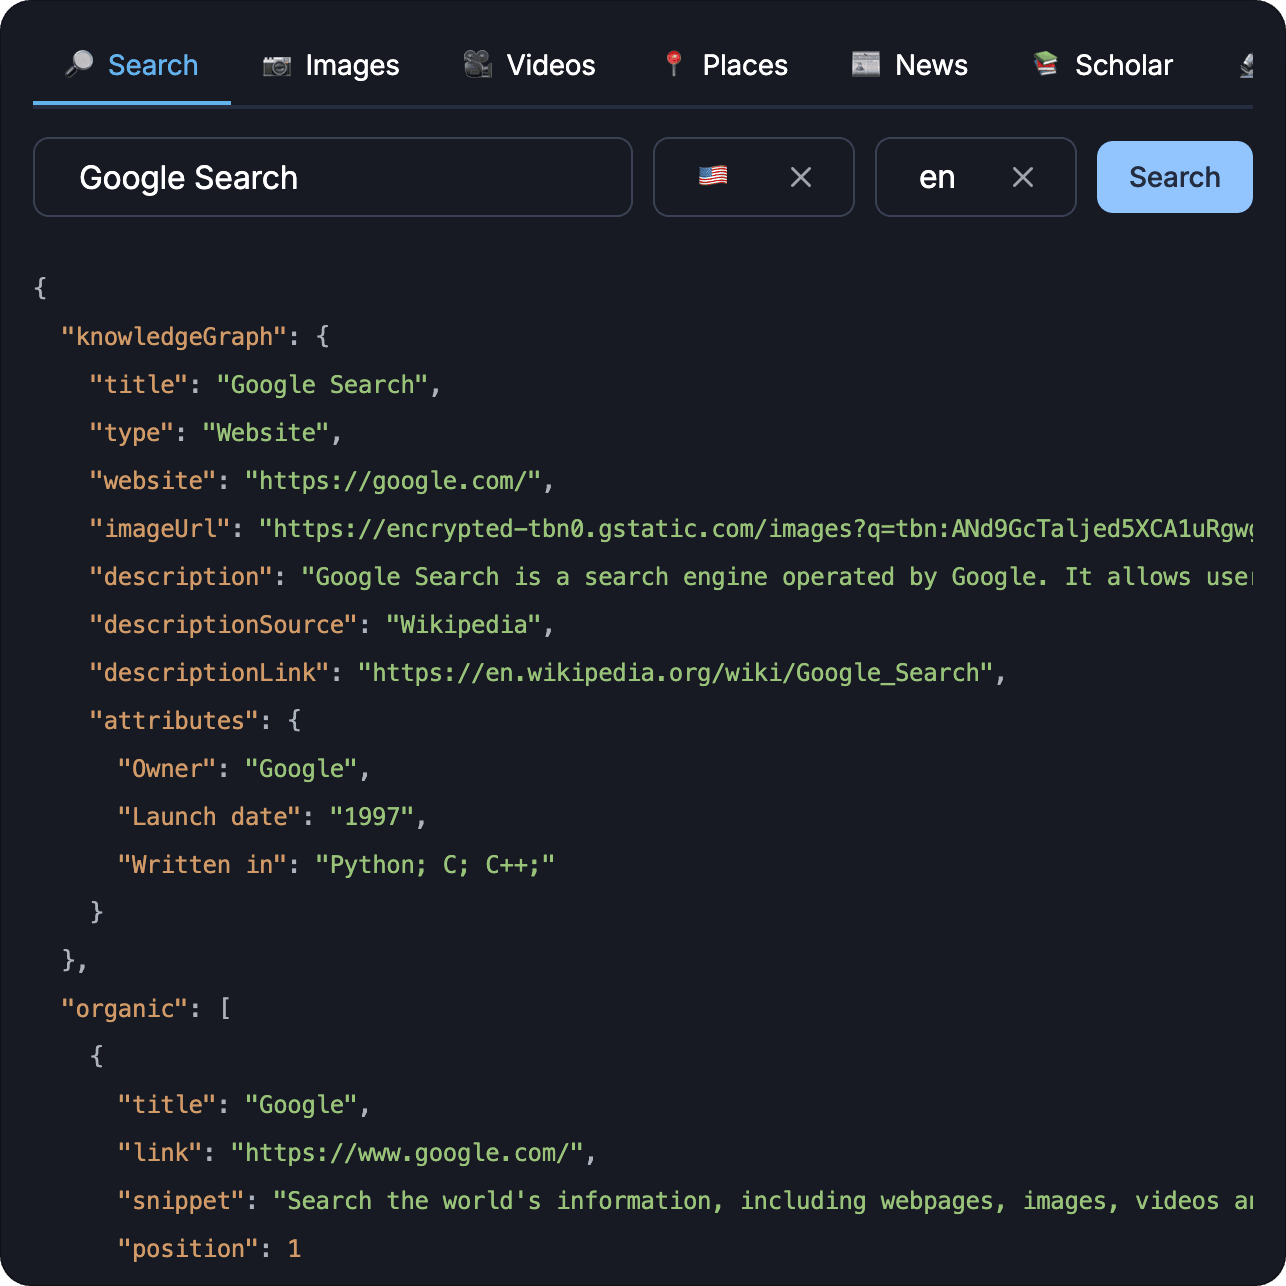1286x1286 pixels.
Task: Click the blue Search button
Action: [x=1175, y=177]
